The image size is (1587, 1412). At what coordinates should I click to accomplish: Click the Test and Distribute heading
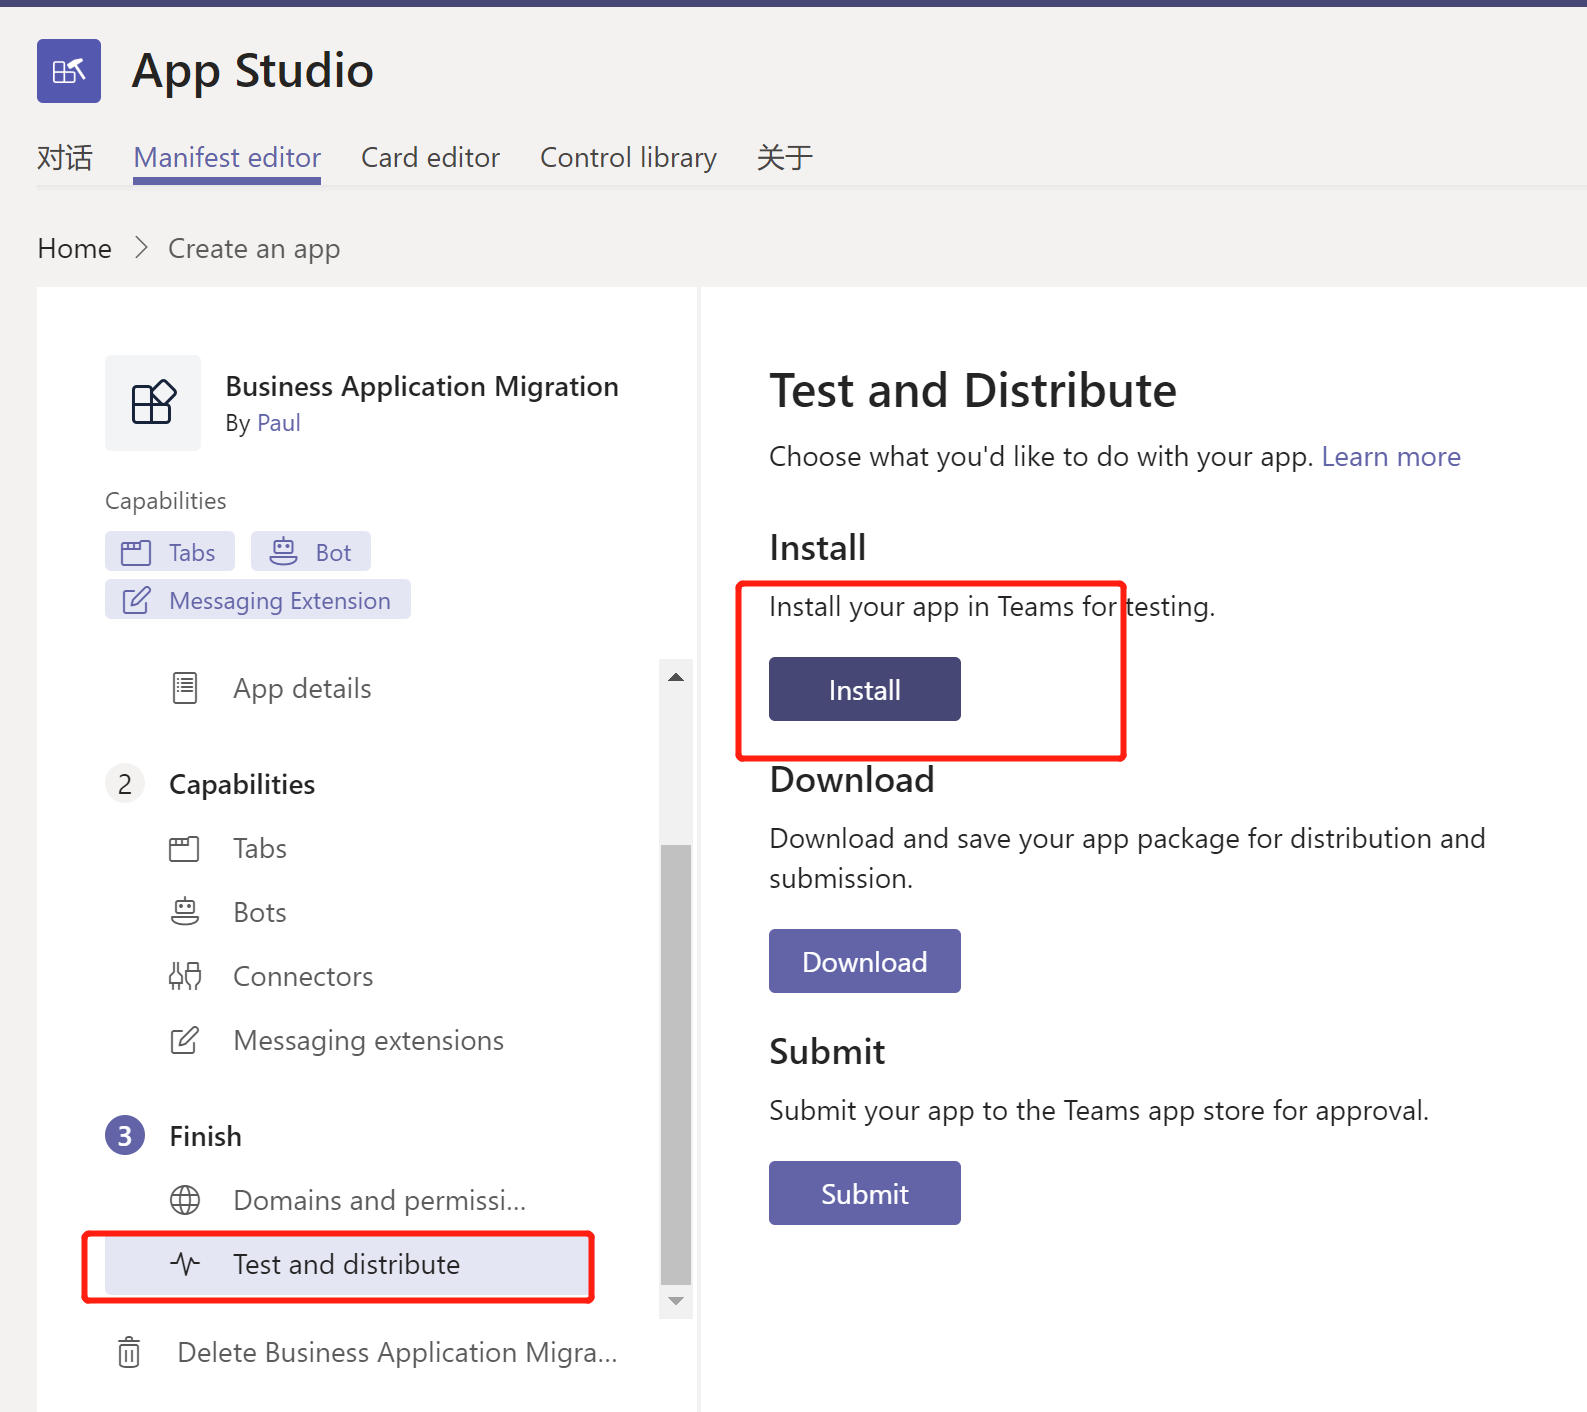point(973,390)
